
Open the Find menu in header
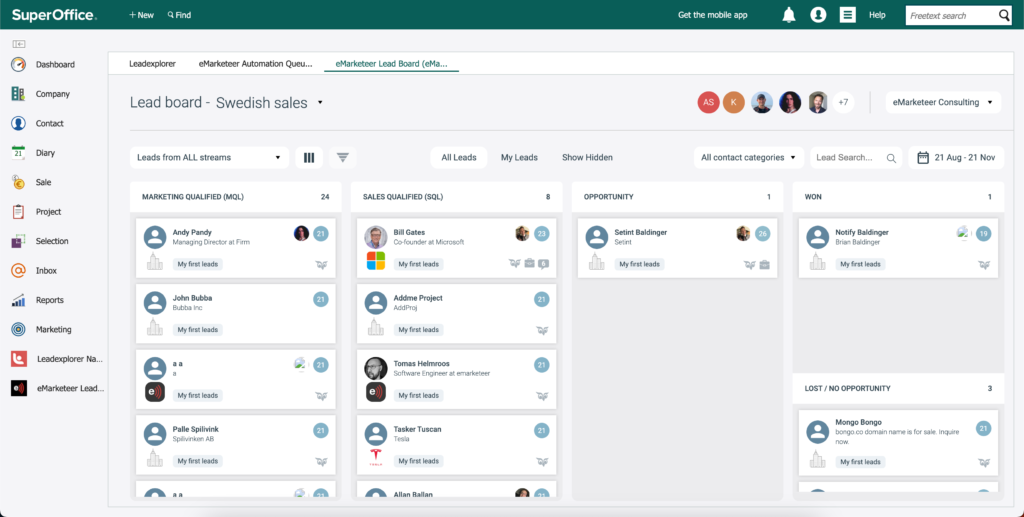coord(179,15)
